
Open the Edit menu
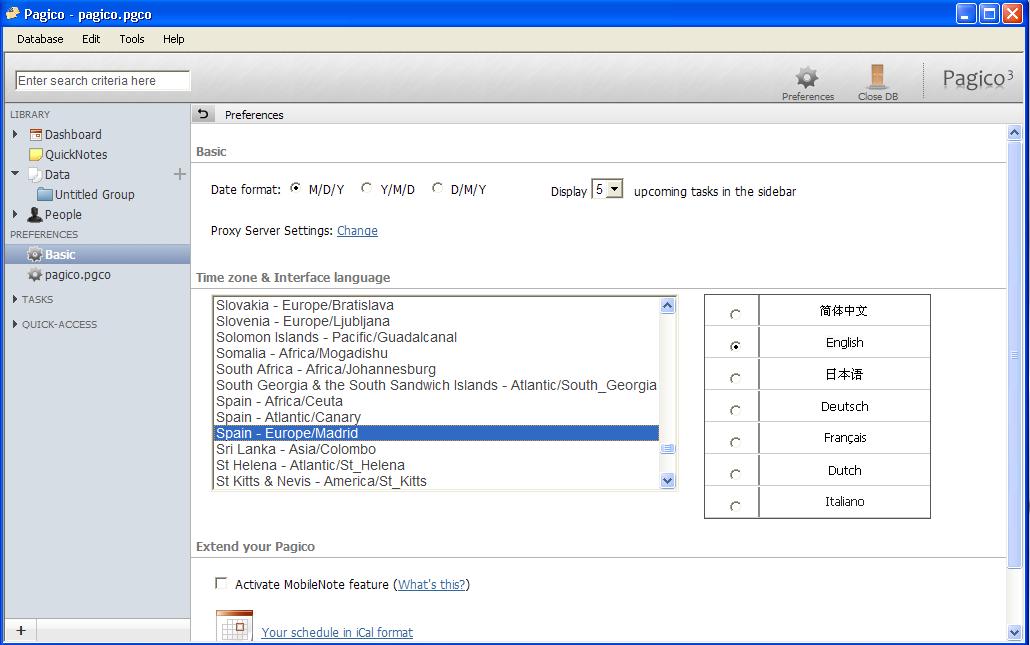pos(91,39)
